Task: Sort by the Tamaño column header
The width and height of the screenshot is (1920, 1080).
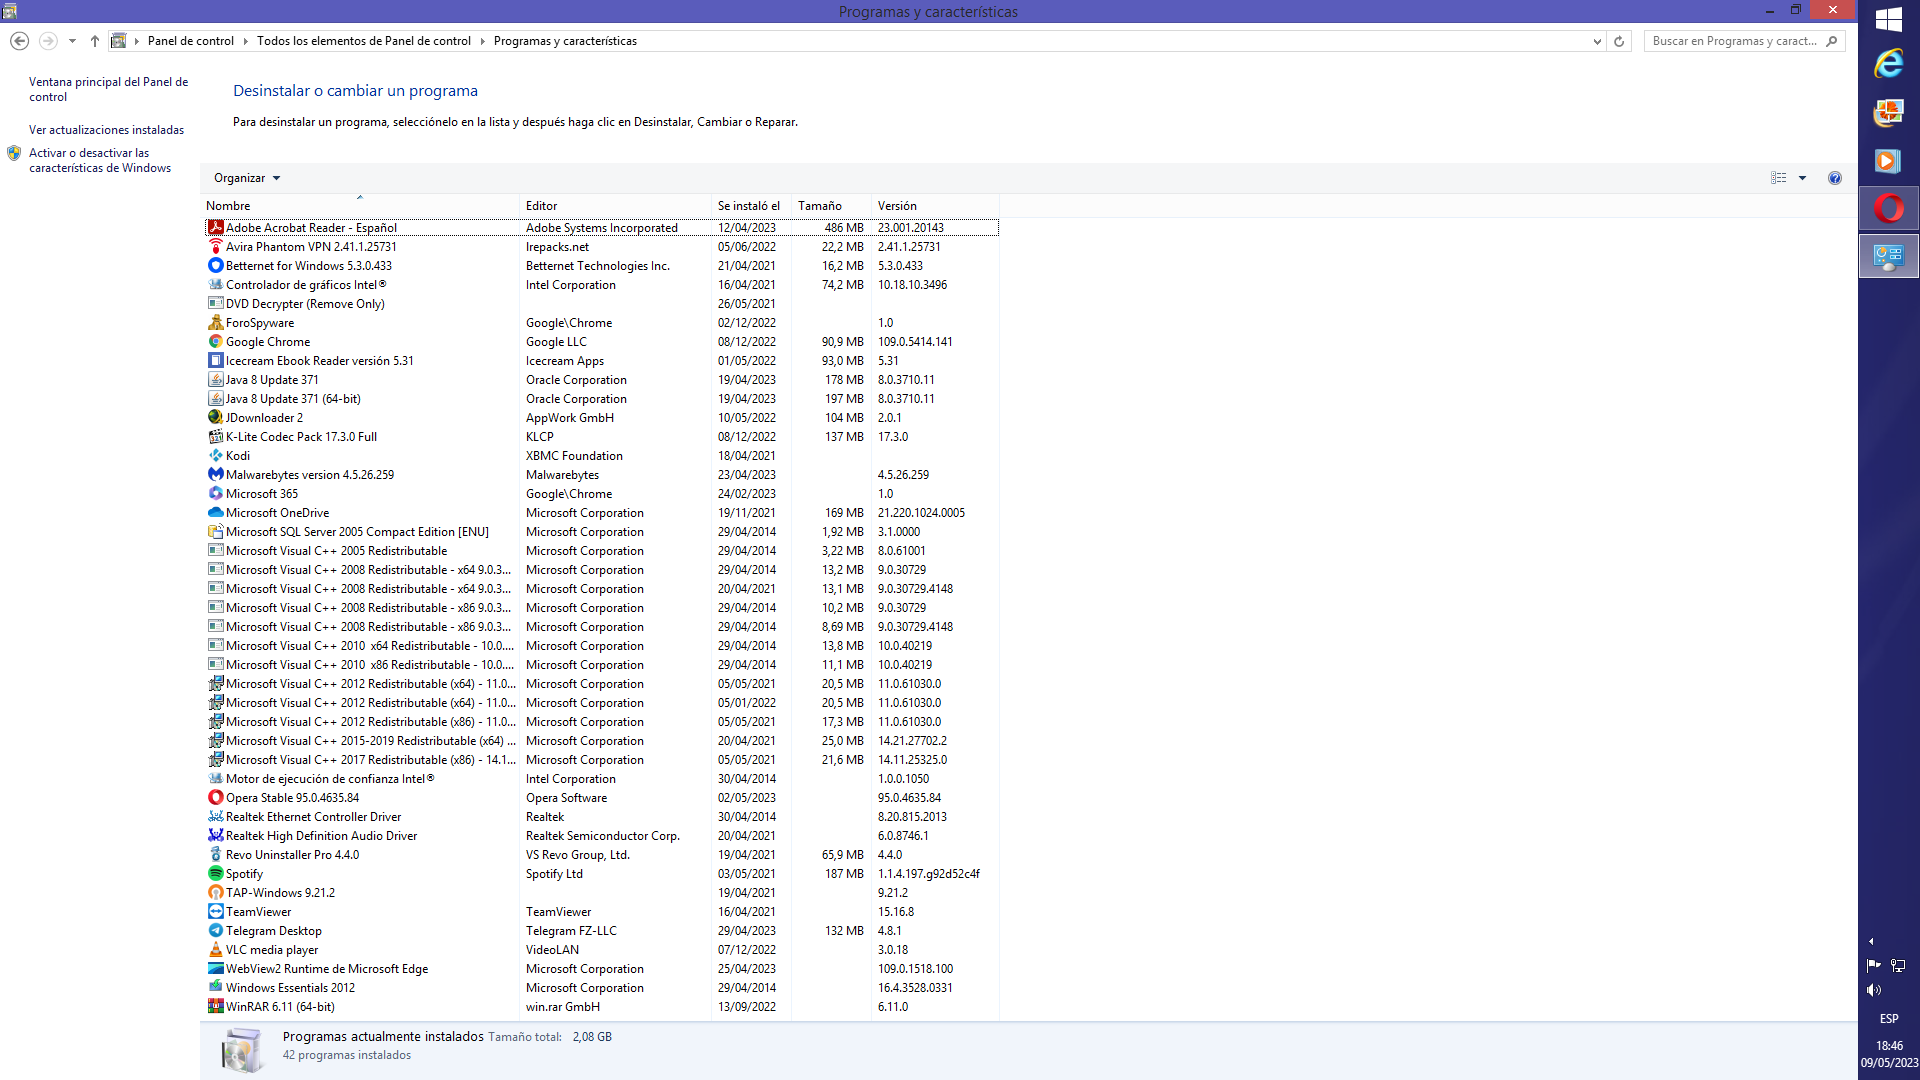Action: (x=831, y=206)
